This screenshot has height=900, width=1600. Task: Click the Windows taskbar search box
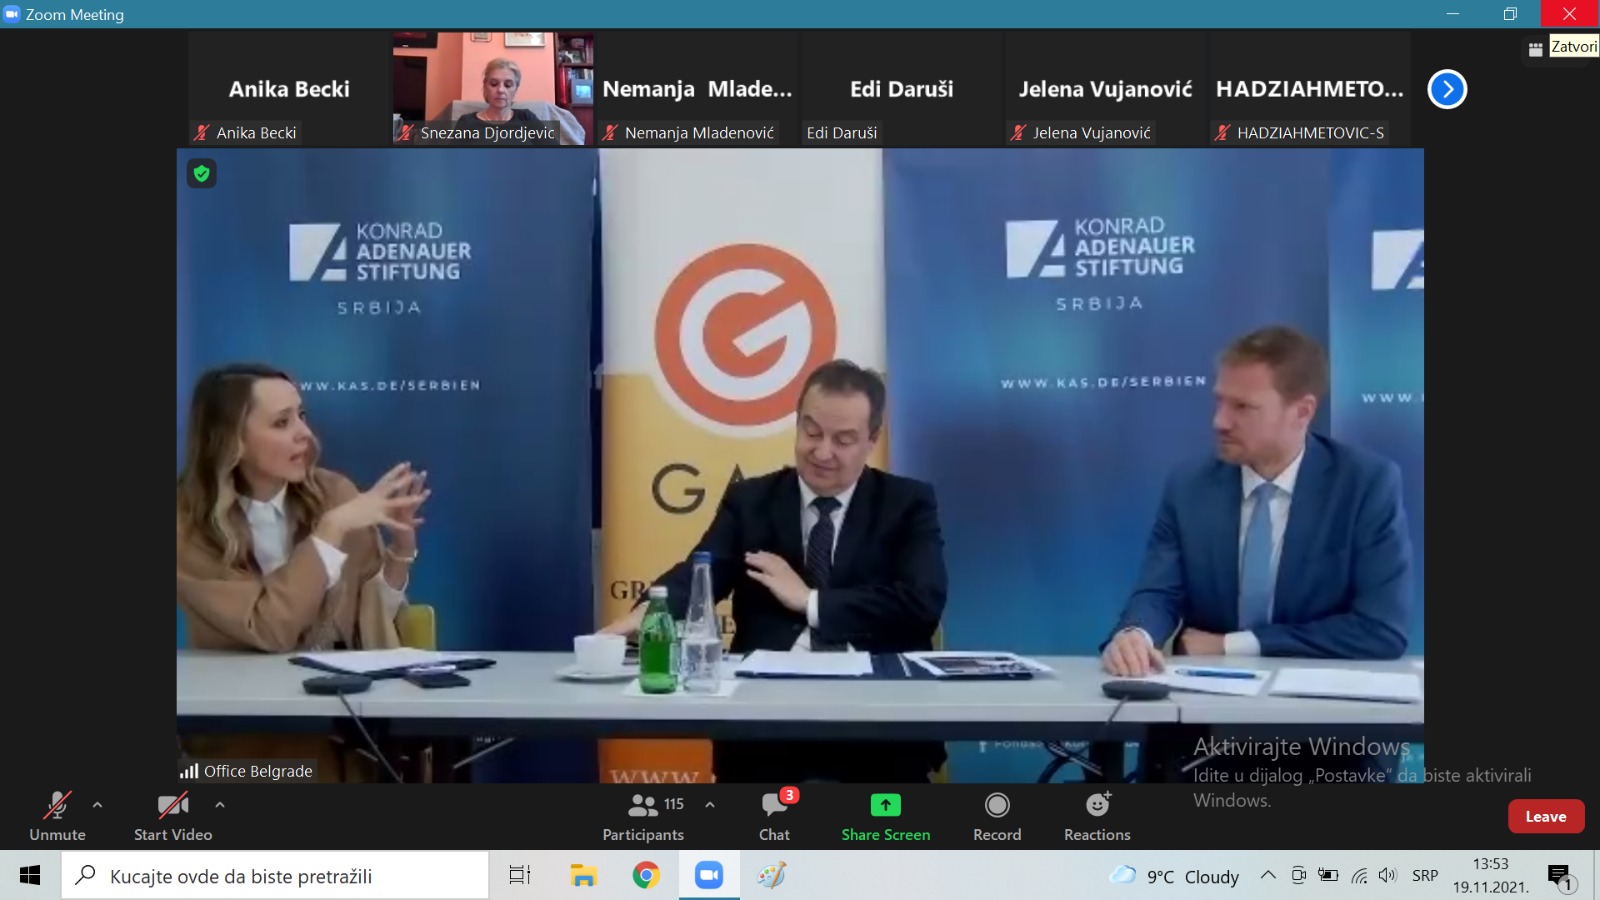[x=275, y=876]
